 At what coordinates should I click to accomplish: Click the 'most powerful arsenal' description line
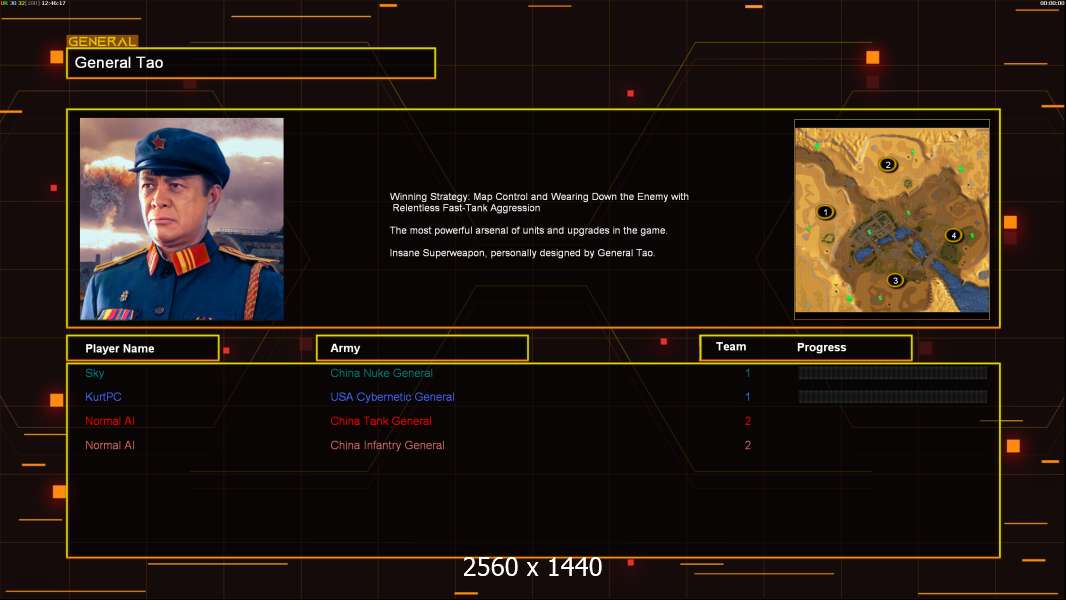pos(528,230)
